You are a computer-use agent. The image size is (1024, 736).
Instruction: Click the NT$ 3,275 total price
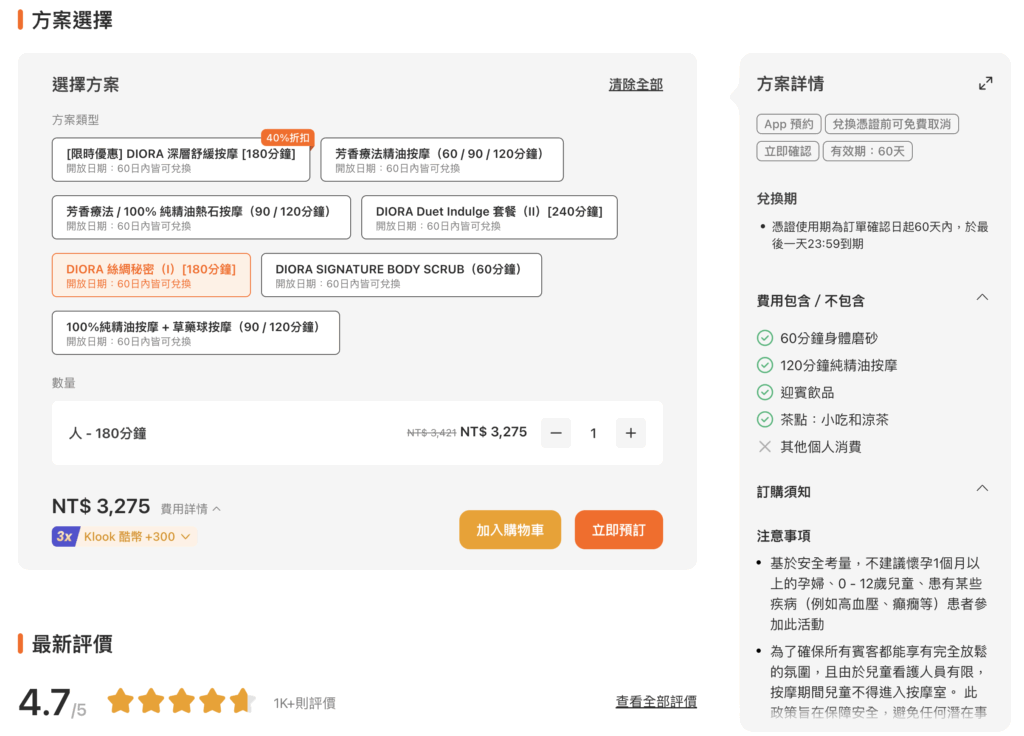click(101, 506)
